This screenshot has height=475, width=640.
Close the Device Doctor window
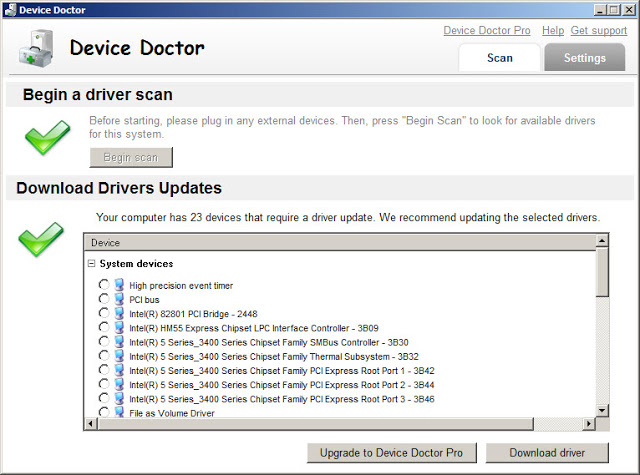[x=629, y=10]
